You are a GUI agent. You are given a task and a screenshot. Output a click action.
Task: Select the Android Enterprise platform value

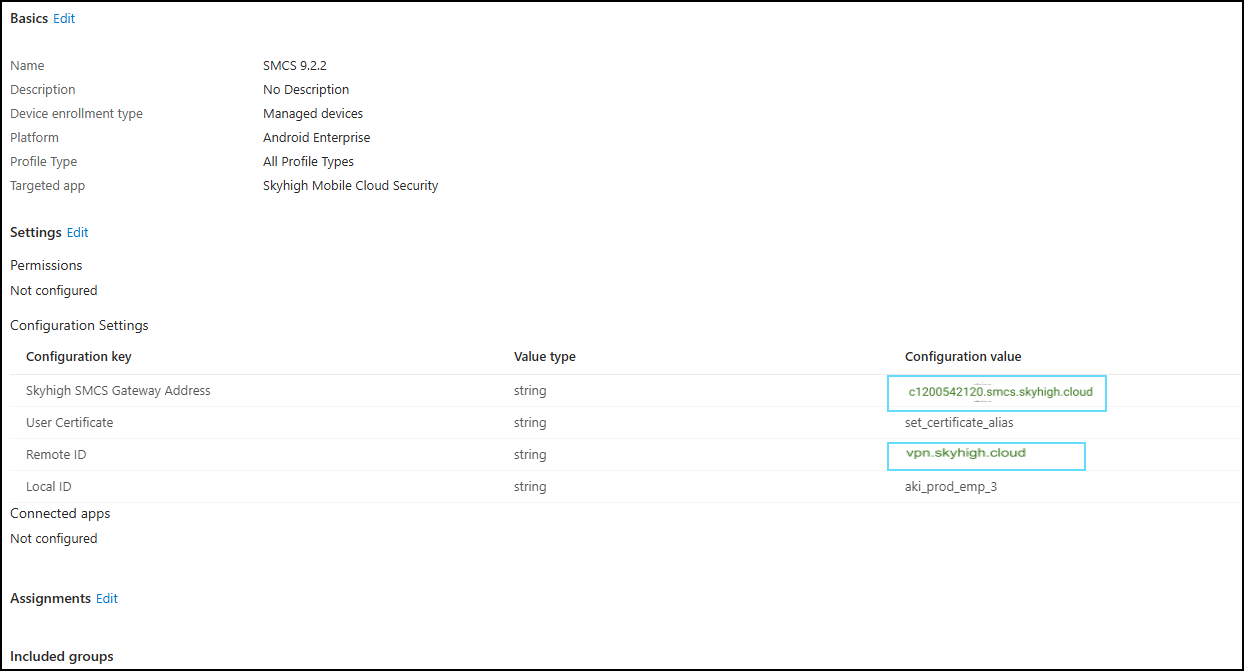pos(317,137)
